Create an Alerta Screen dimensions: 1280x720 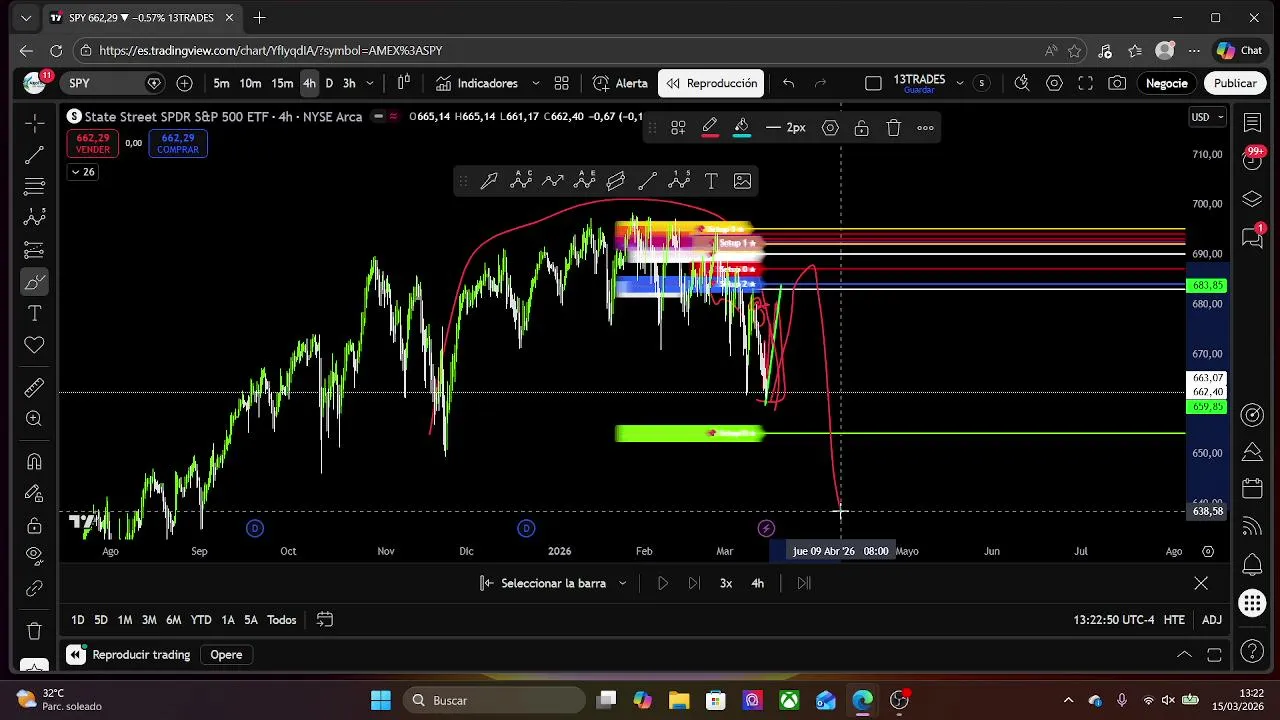click(620, 83)
